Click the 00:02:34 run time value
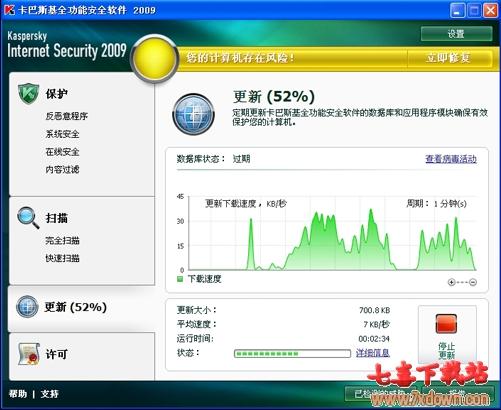The width and height of the screenshot is (501, 410). (x=374, y=339)
